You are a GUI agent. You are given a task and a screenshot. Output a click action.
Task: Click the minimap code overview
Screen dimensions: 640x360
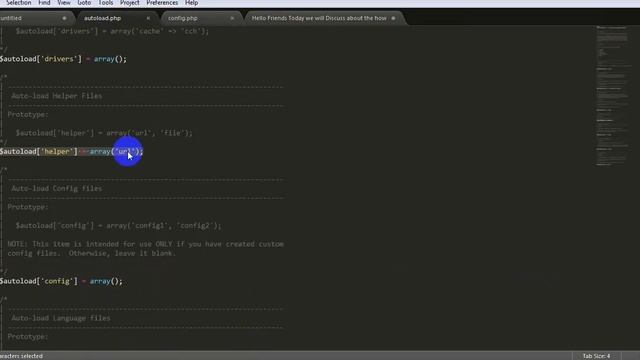[613, 96]
